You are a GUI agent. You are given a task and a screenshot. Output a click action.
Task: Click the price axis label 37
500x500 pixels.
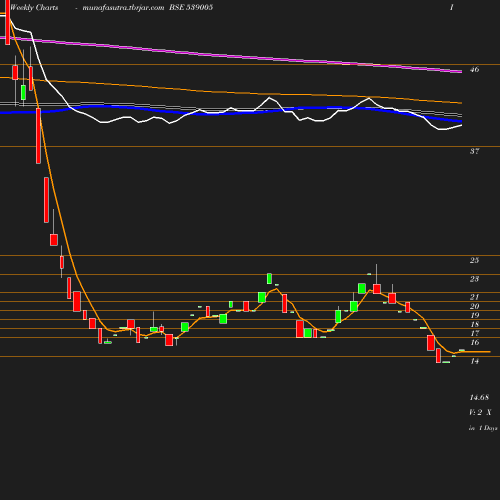(474, 151)
